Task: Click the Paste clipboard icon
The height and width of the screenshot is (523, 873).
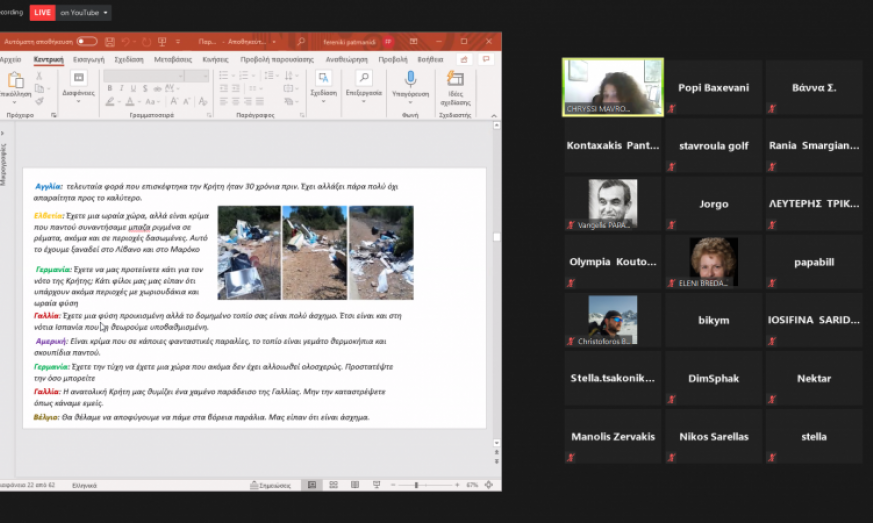Action: tap(16, 81)
